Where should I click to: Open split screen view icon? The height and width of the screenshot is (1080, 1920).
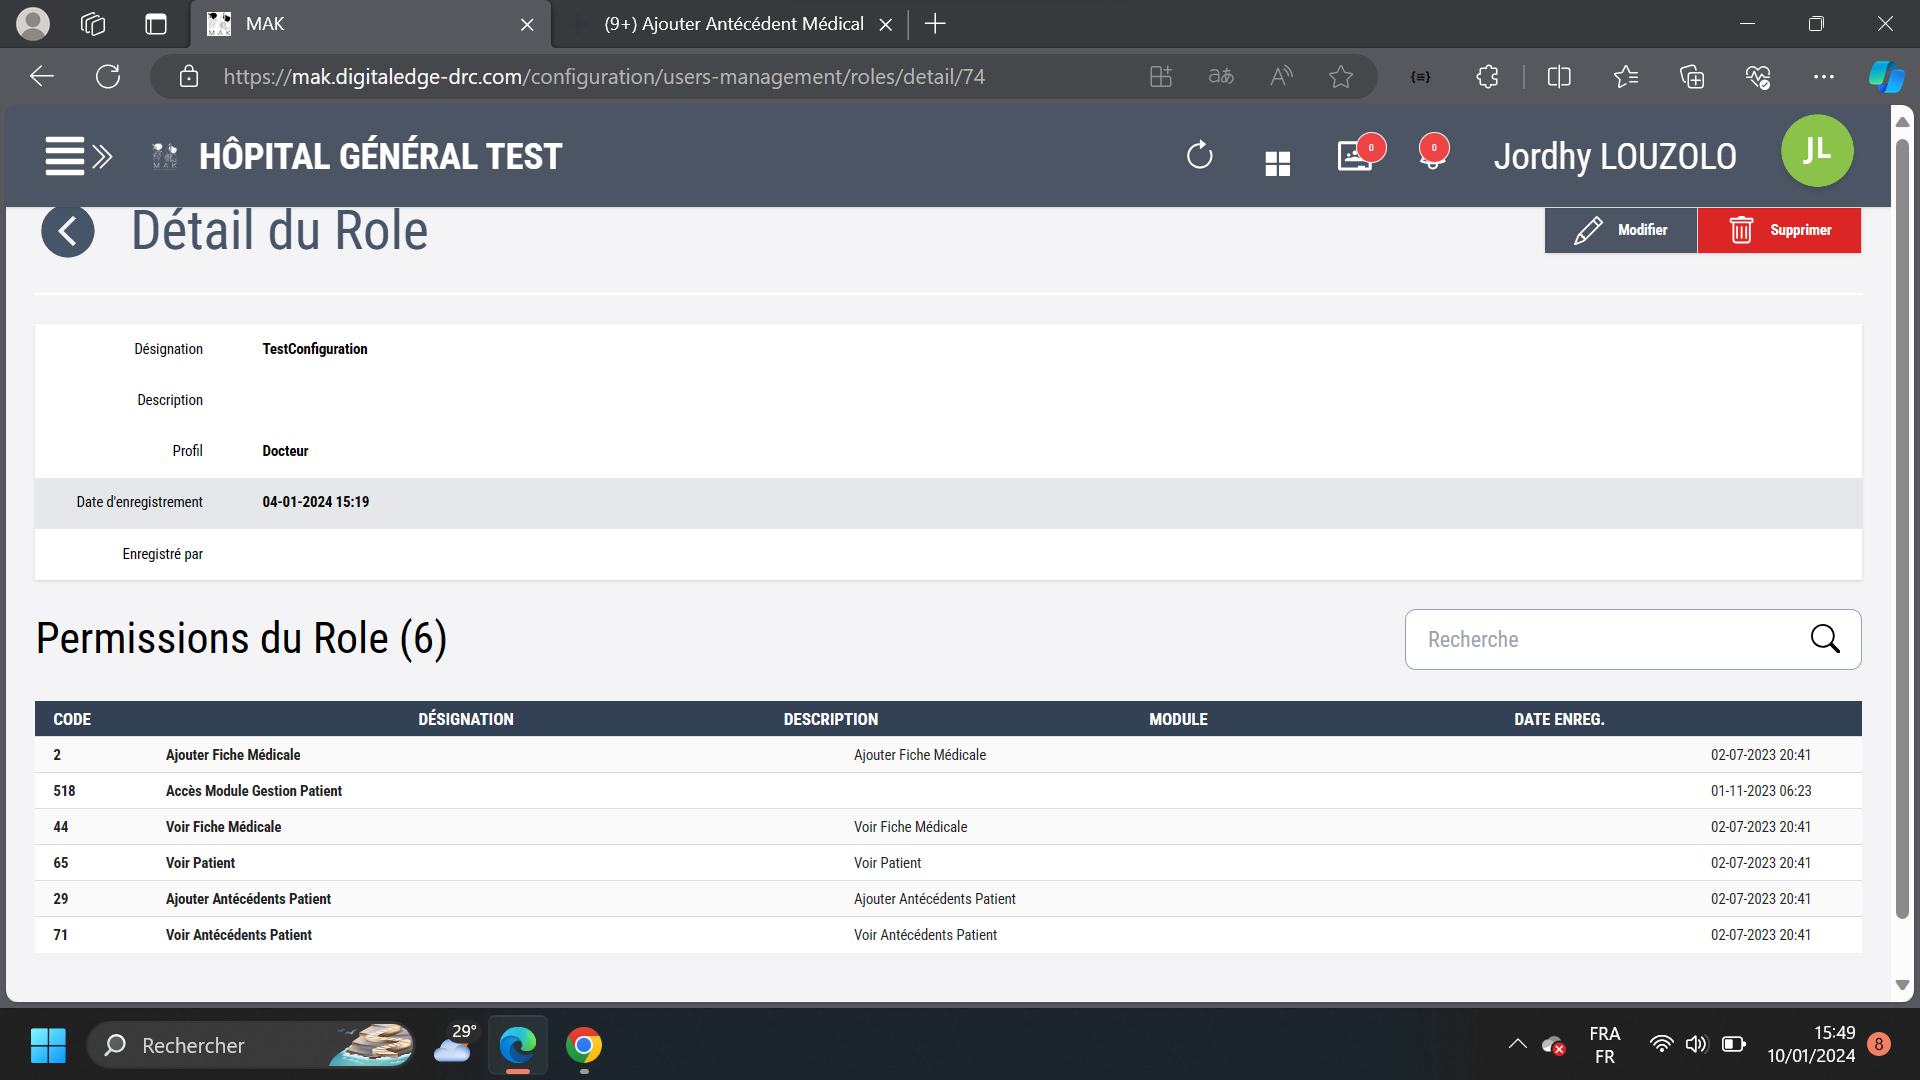point(1559,77)
